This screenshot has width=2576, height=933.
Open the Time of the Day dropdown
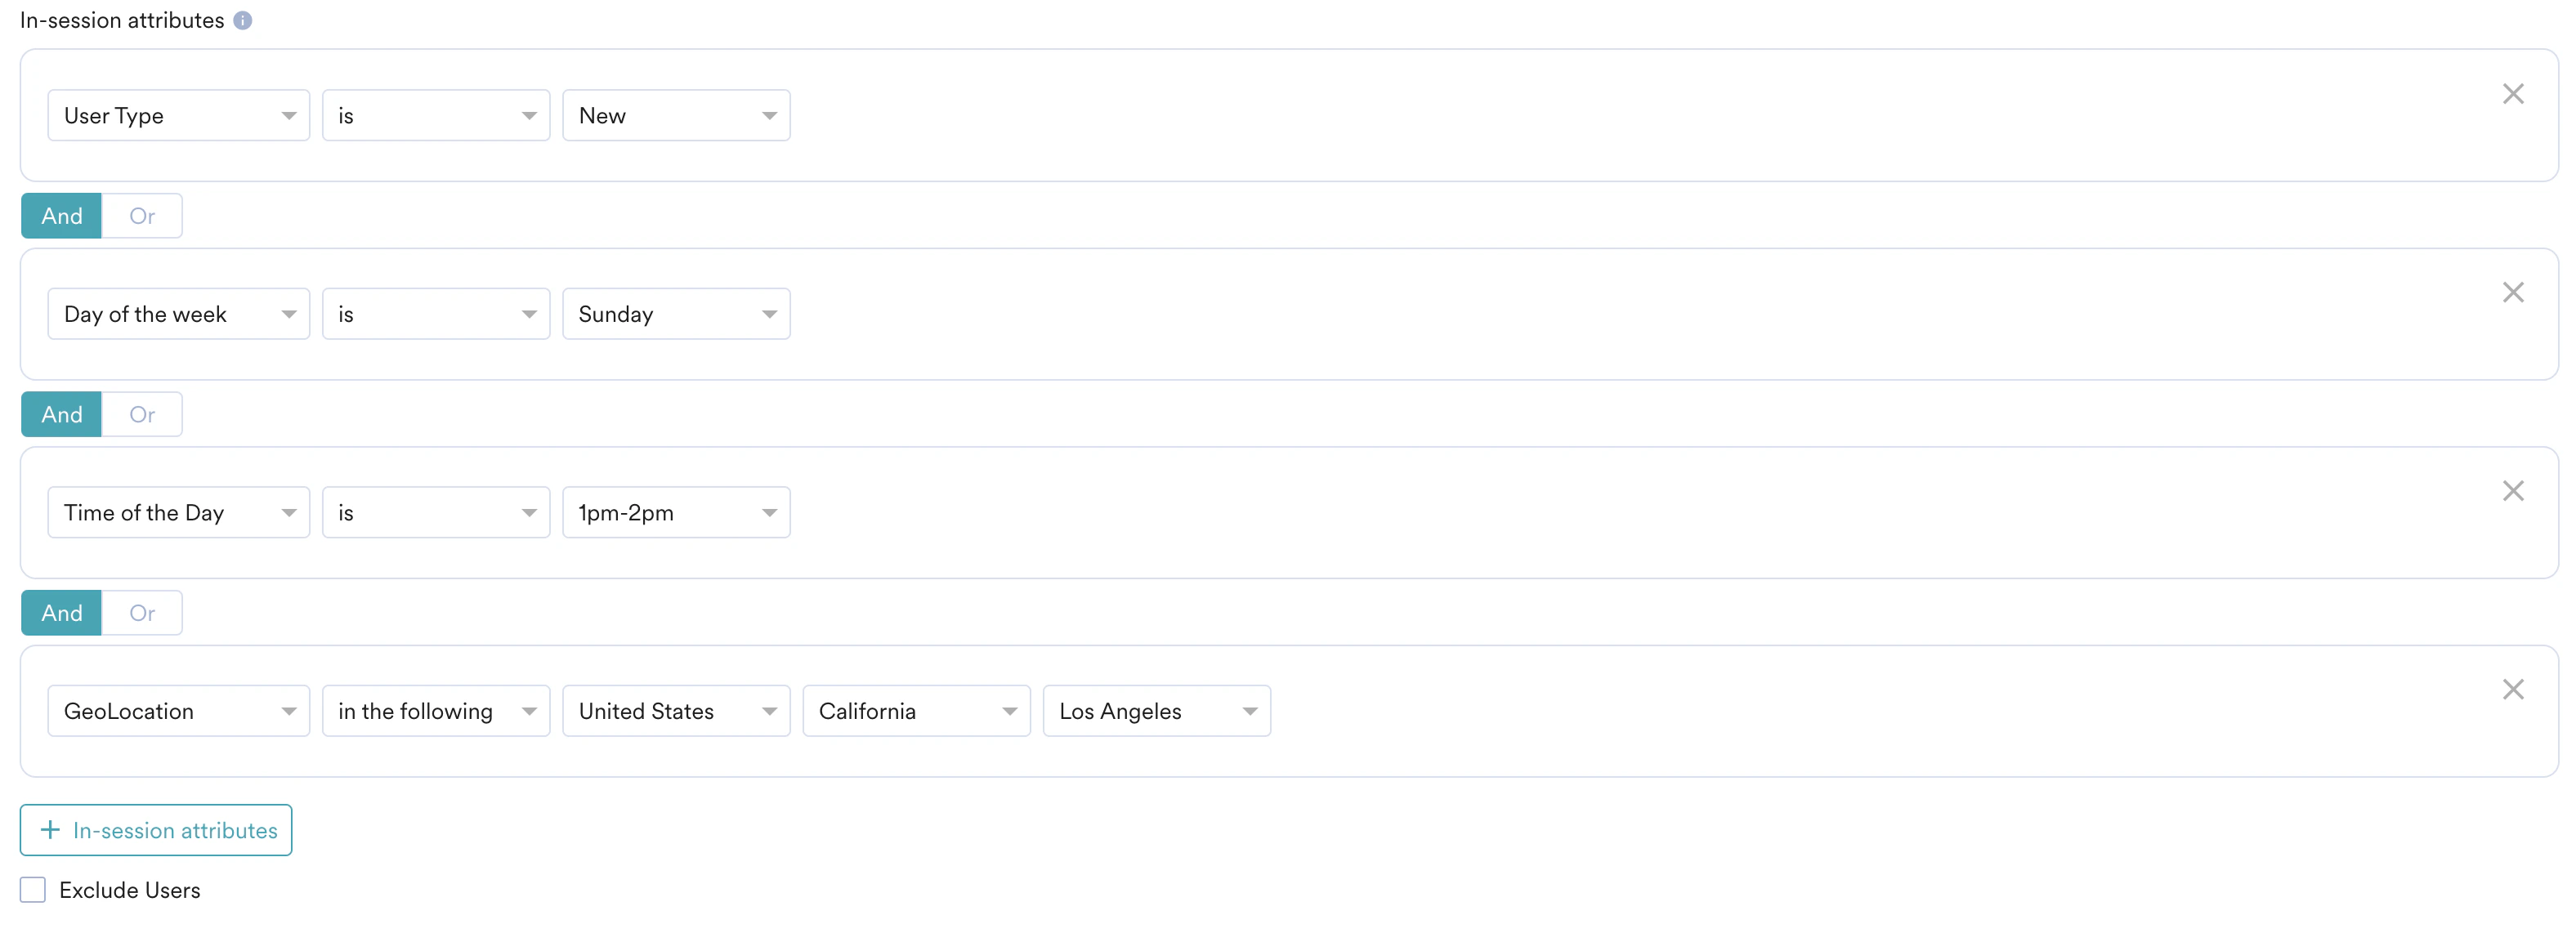pos(178,512)
